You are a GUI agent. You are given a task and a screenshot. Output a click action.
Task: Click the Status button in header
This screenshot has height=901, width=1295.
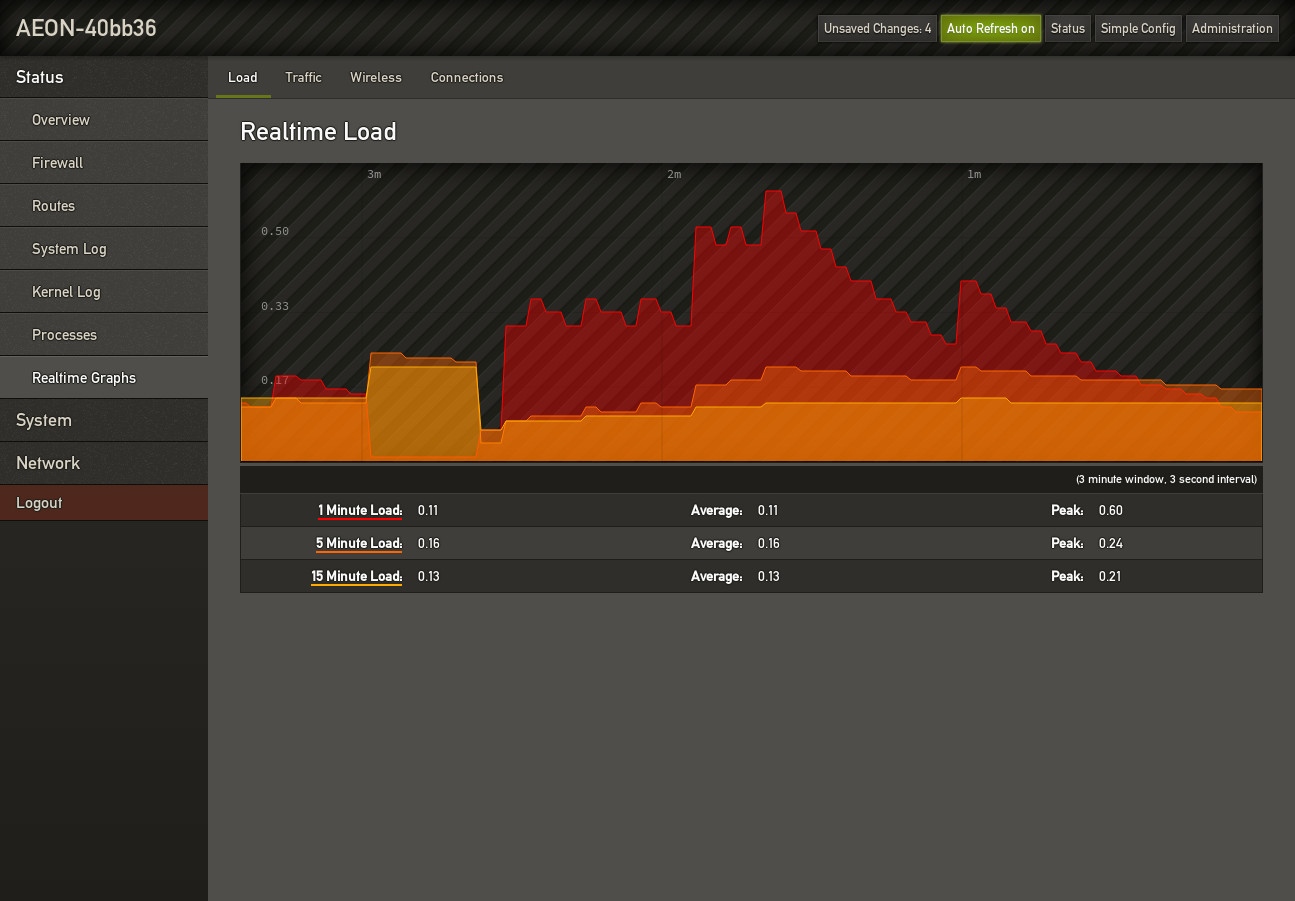(1067, 28)
